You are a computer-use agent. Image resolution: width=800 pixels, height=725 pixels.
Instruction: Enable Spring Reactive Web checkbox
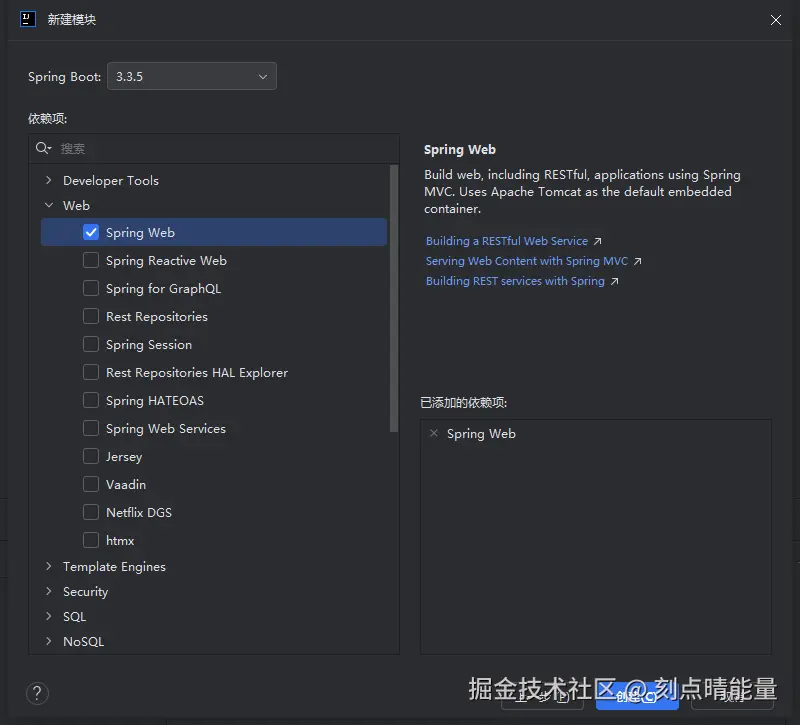91,260
